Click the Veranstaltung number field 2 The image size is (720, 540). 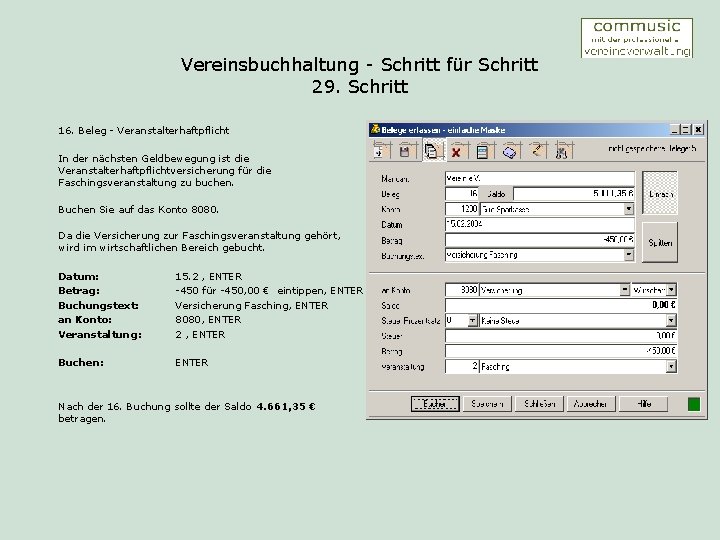click(462, 366)
